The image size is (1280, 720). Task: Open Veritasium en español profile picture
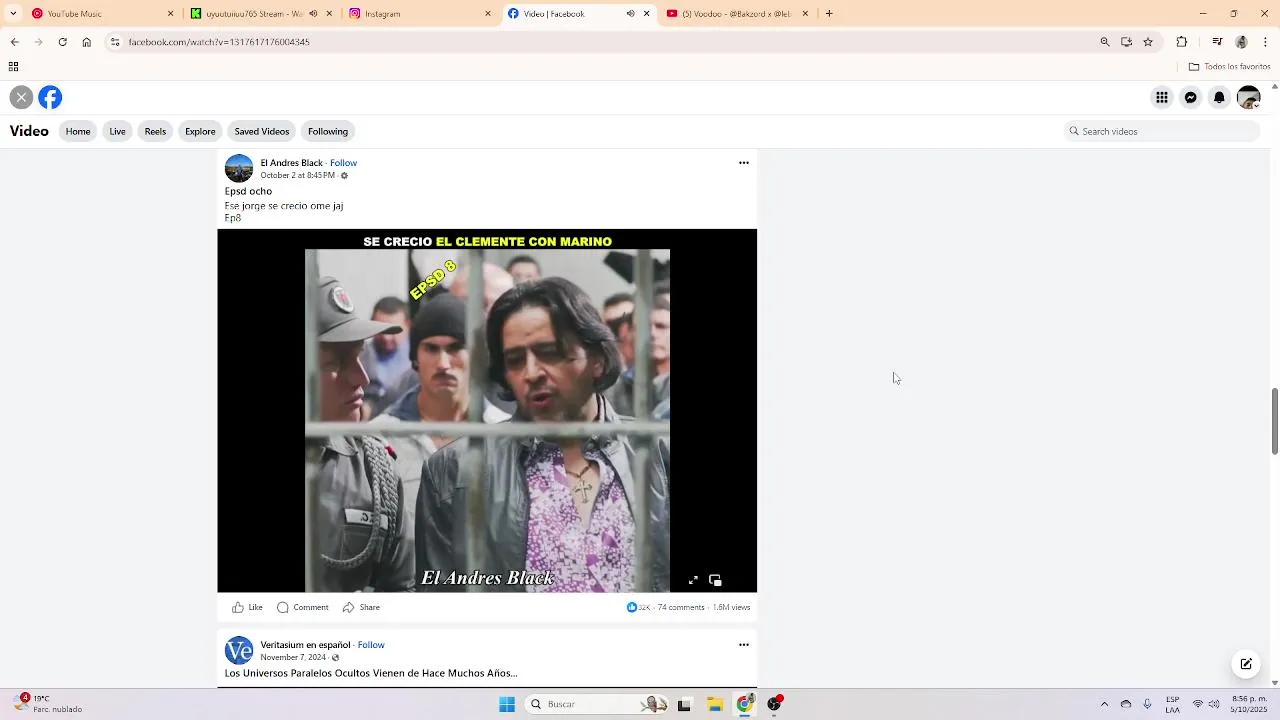click(239, 650)
